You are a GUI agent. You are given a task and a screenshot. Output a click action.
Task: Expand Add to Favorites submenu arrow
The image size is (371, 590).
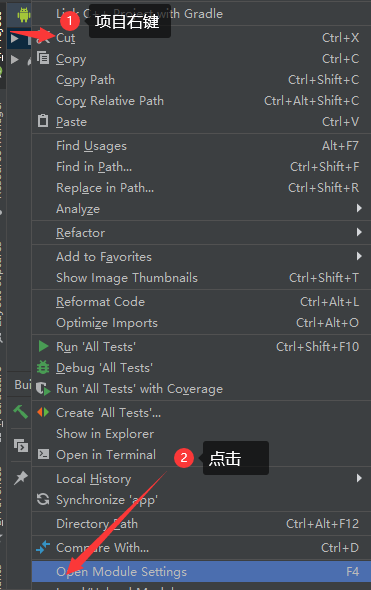pos(359,256)
